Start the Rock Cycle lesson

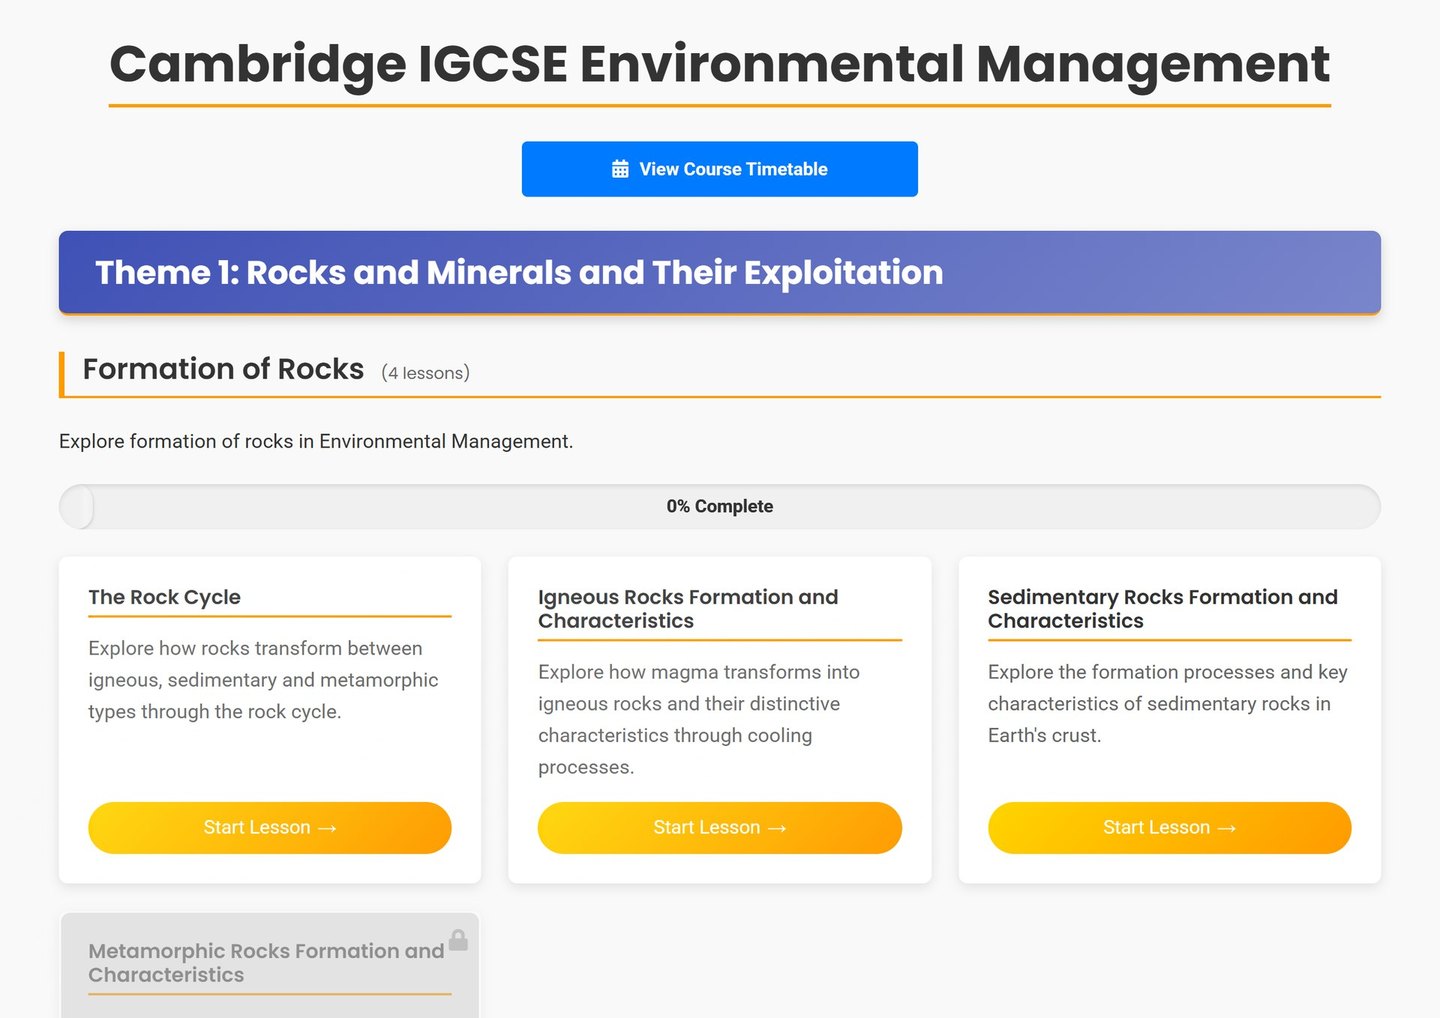(x=270, y=828)
